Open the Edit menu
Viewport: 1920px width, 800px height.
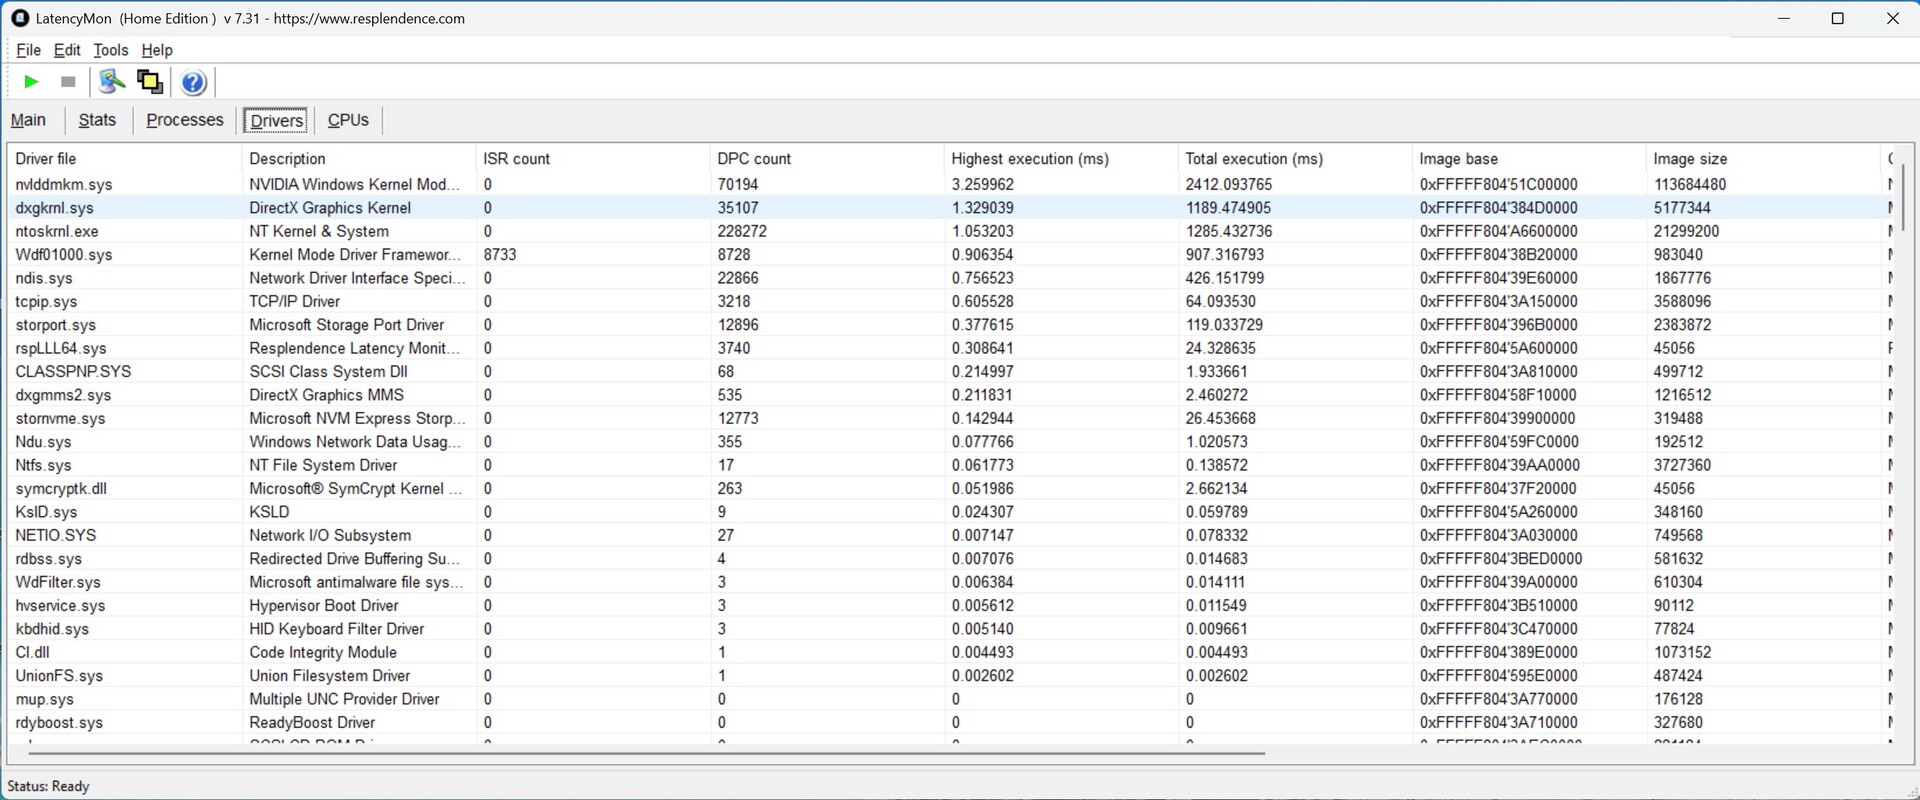pos(67,50)
